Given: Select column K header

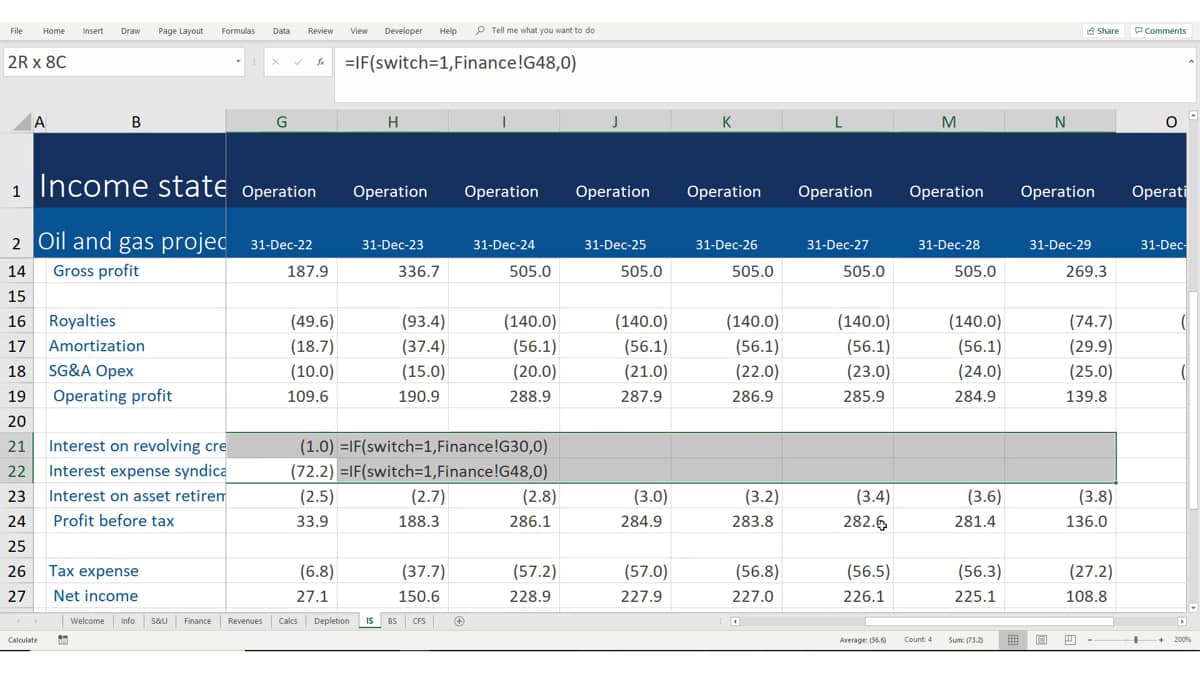Looking at the screenshot, I should [x=726, y=122].
